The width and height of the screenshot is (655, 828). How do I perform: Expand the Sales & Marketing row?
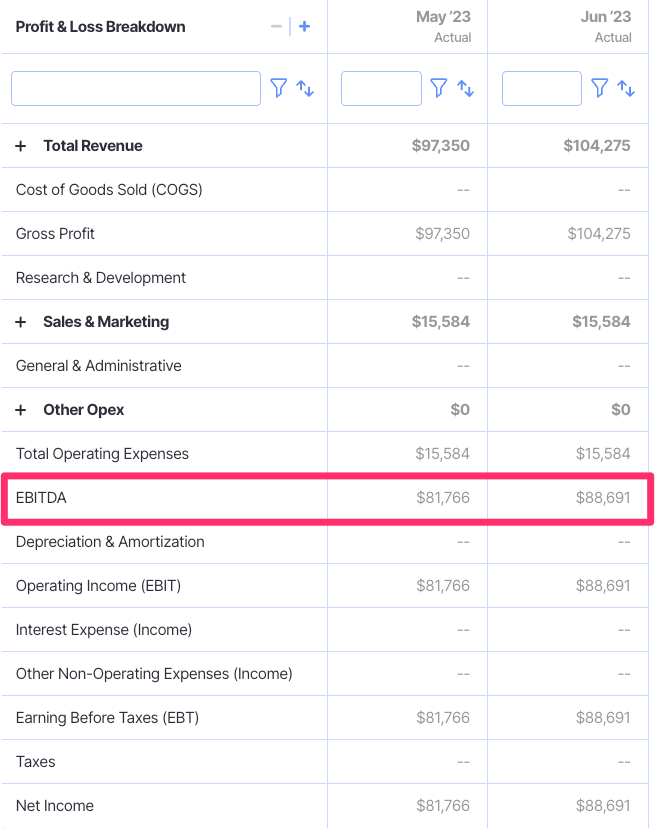pyautogui.click(x=20, y=321)
